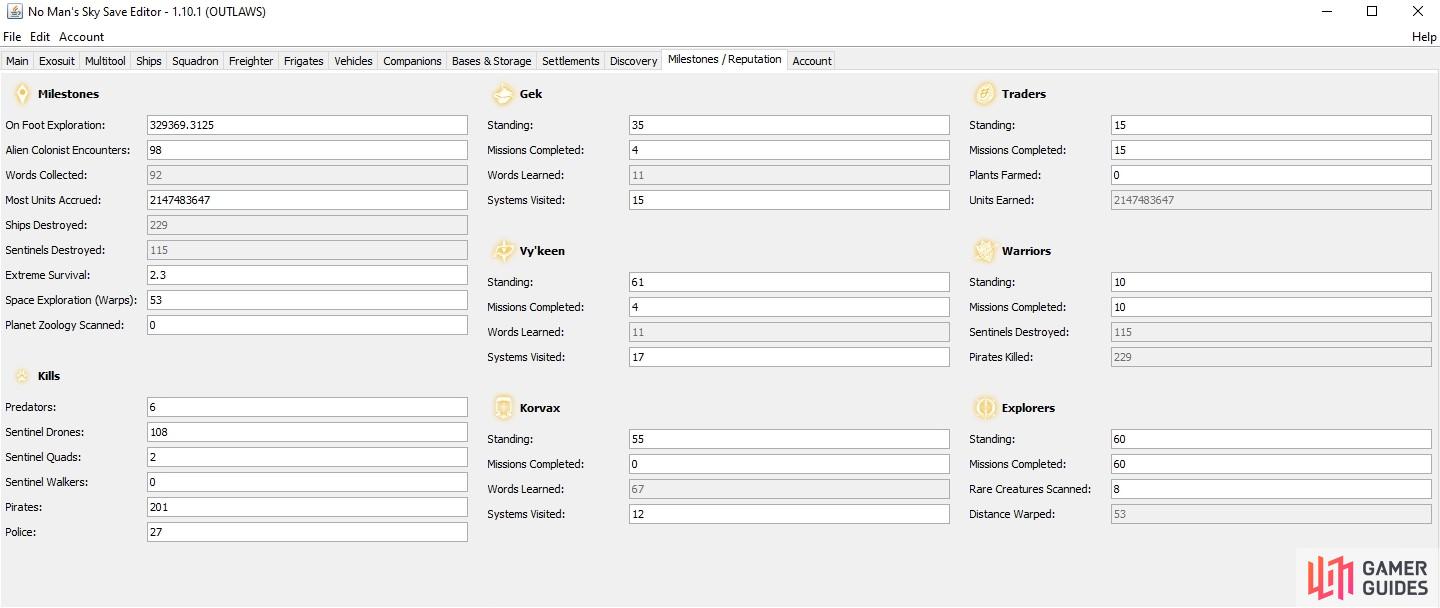Switch to the Account tab

[812, 61]
